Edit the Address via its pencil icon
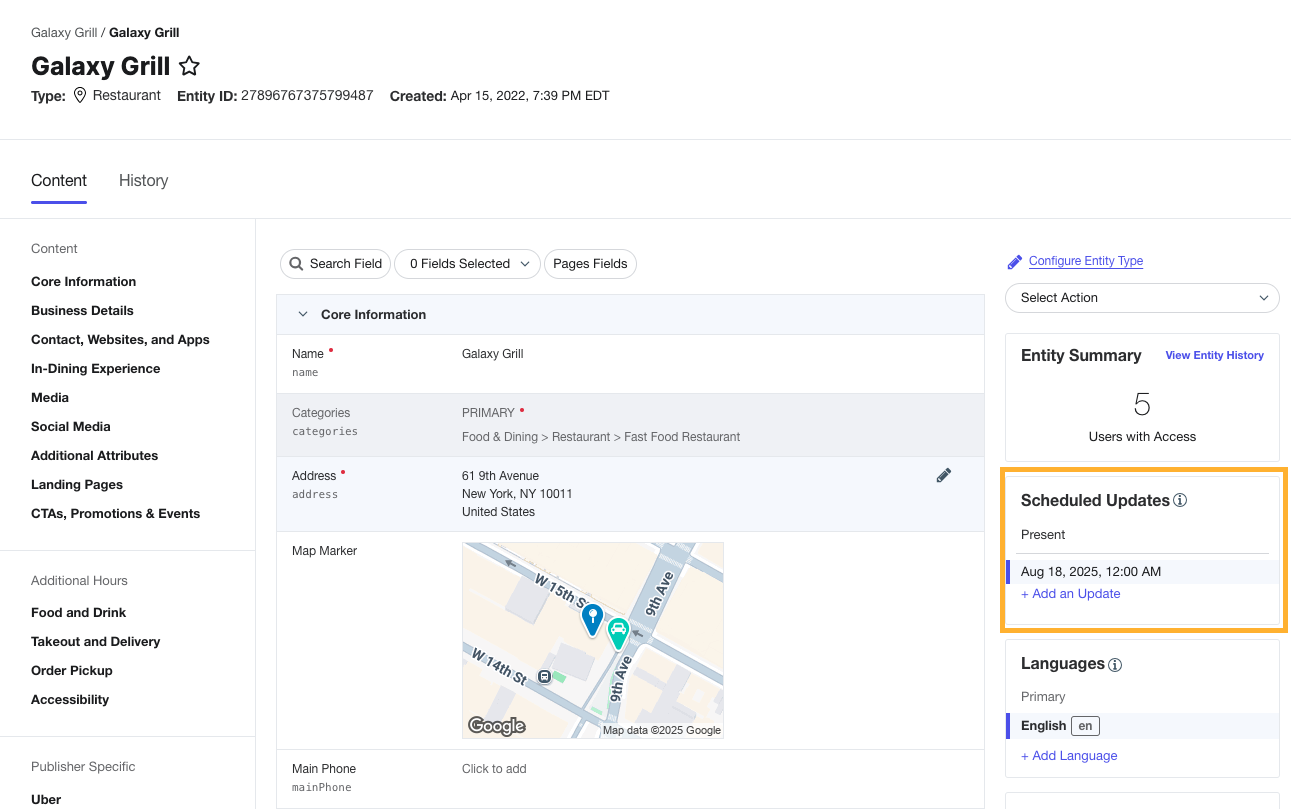This screenshot has height=809, width=1291. [943, 475]
